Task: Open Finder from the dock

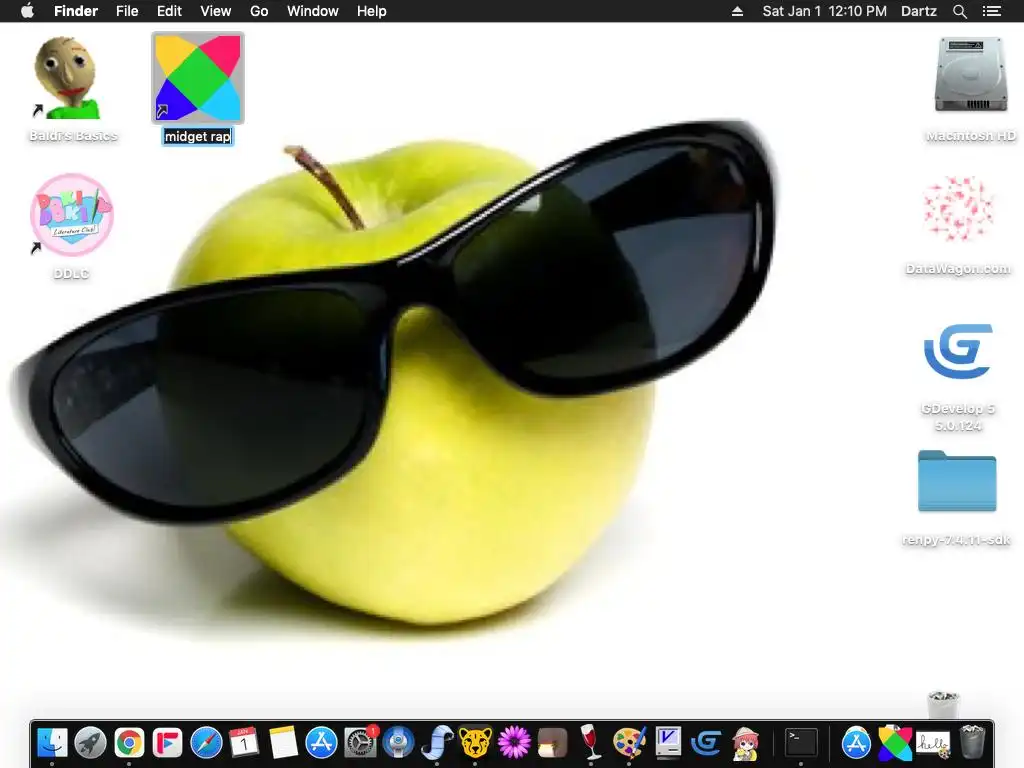Action: tap(52, 743)
